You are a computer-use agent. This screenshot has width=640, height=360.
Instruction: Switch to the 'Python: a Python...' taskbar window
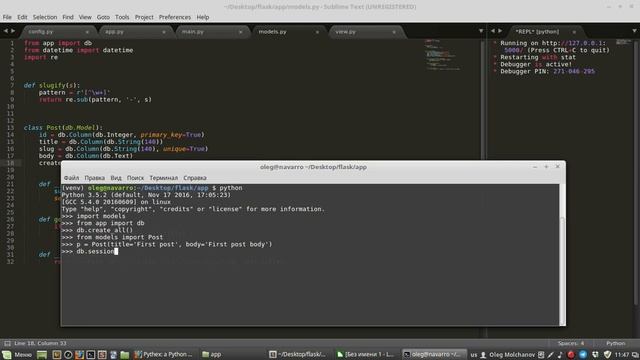click(163, 355)
